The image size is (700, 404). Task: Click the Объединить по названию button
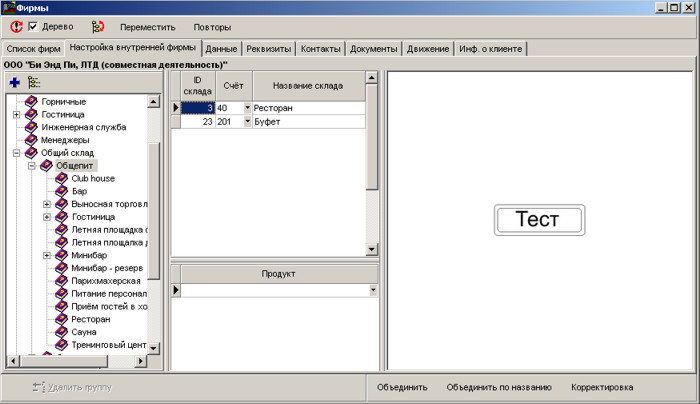[499, 387]
